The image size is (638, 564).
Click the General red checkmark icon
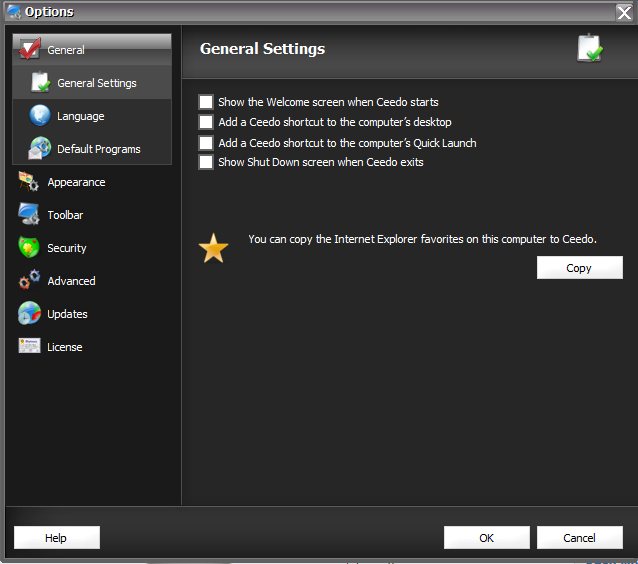30,49
